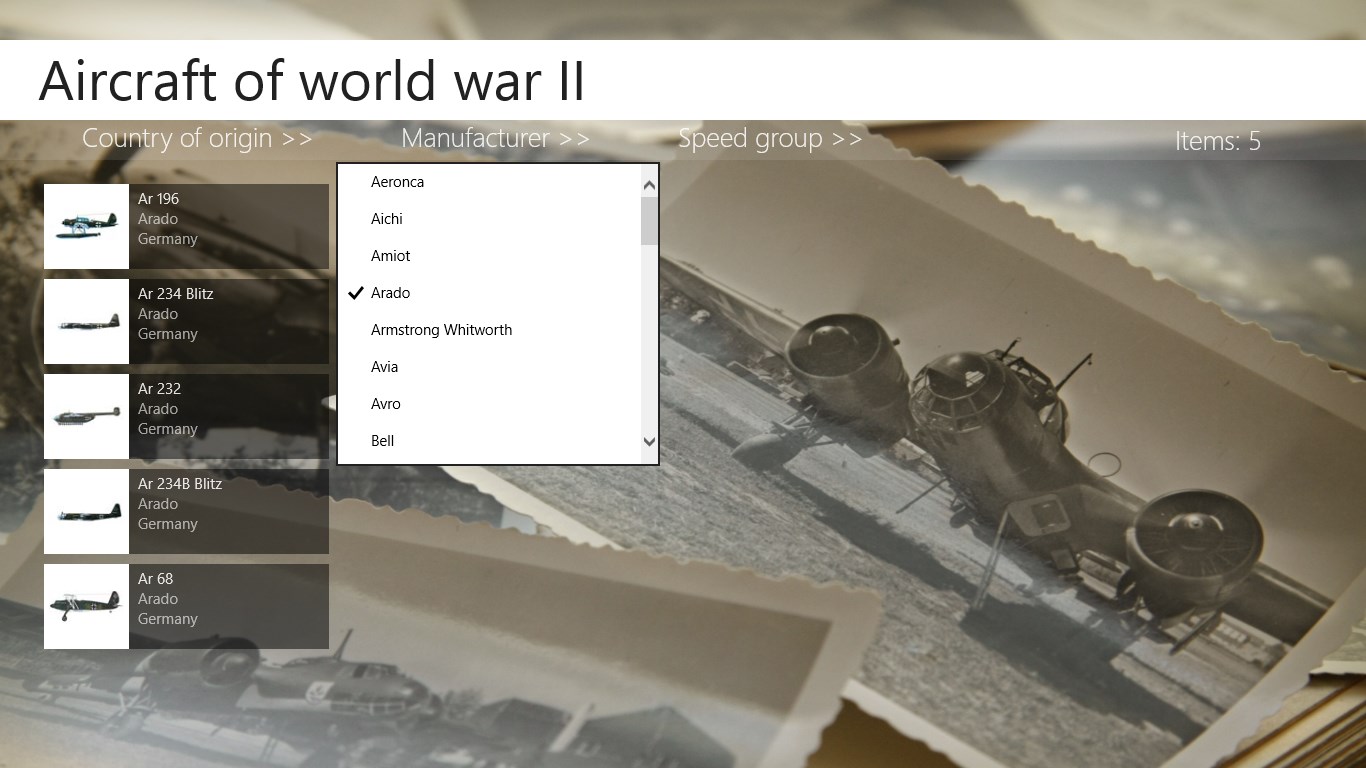Choose Aeronca from the manufacturer list
The height and width of the screenshot is (768, 1366).
tap(397, 182)
